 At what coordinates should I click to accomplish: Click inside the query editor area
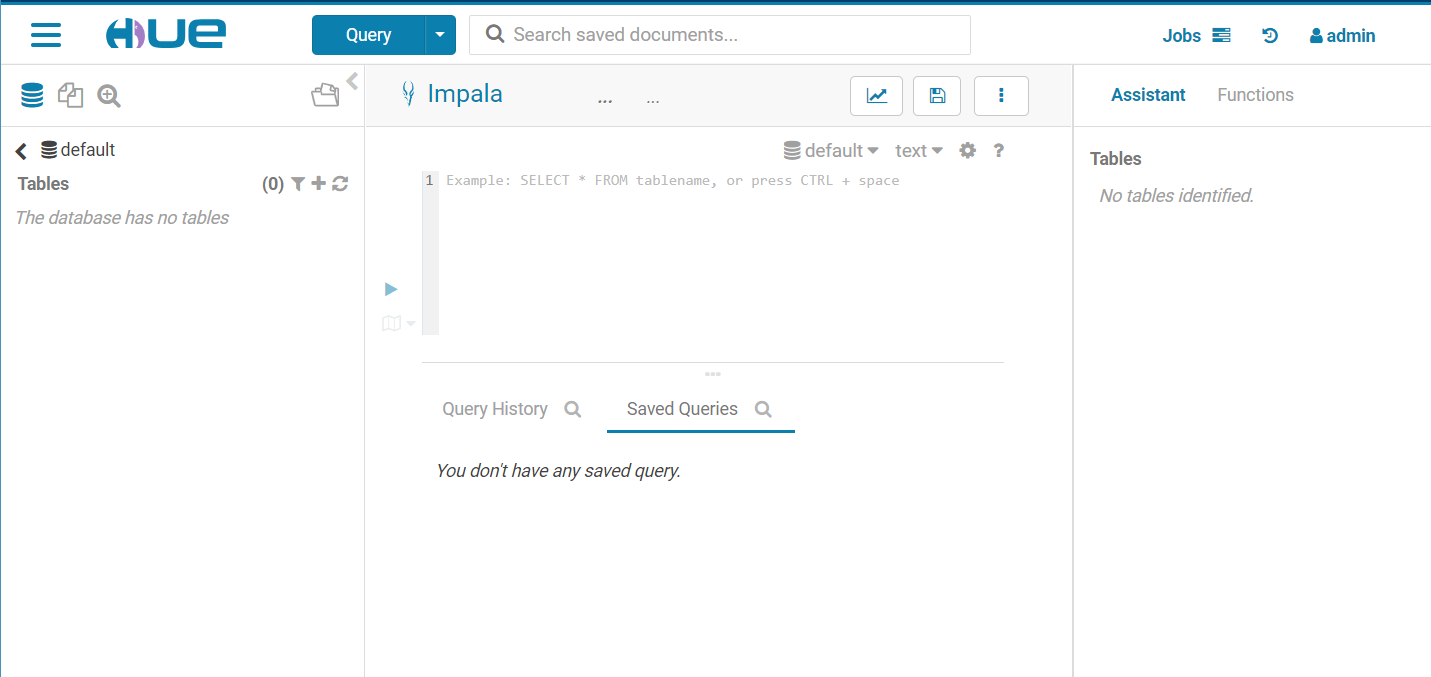click(720, 253)
